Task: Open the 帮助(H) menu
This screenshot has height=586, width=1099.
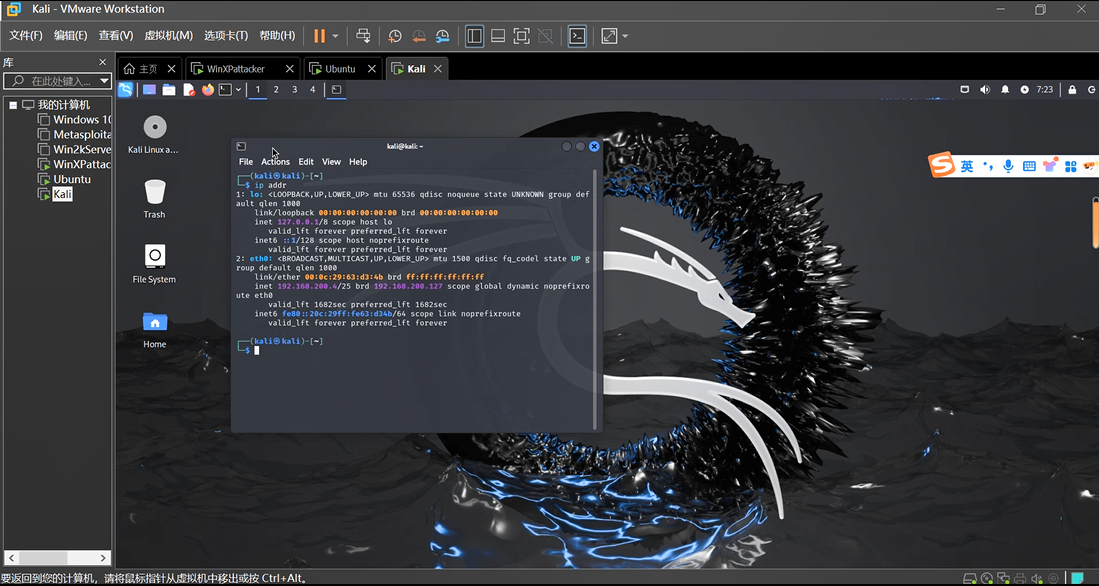Action: 277,35
